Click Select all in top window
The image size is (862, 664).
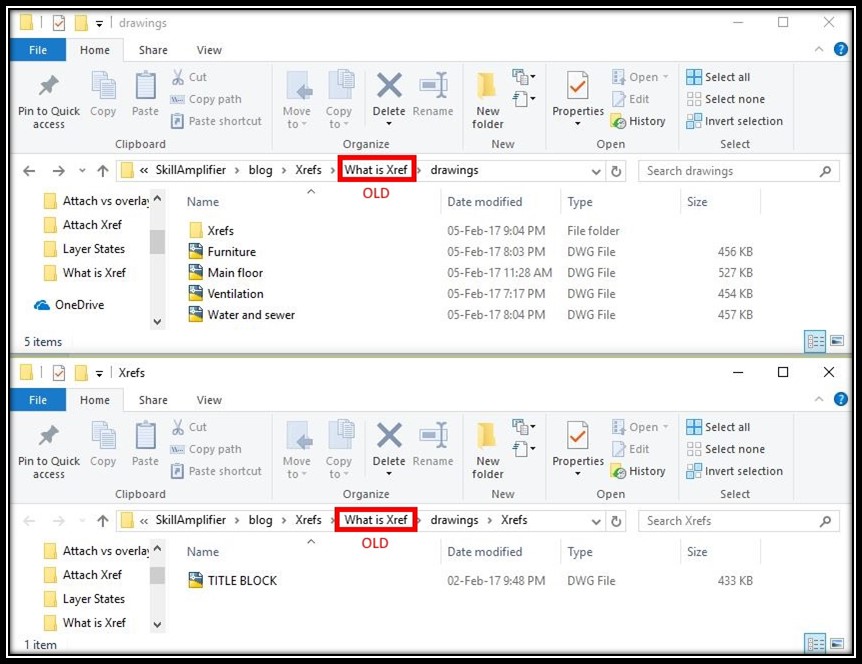[718, 77]
